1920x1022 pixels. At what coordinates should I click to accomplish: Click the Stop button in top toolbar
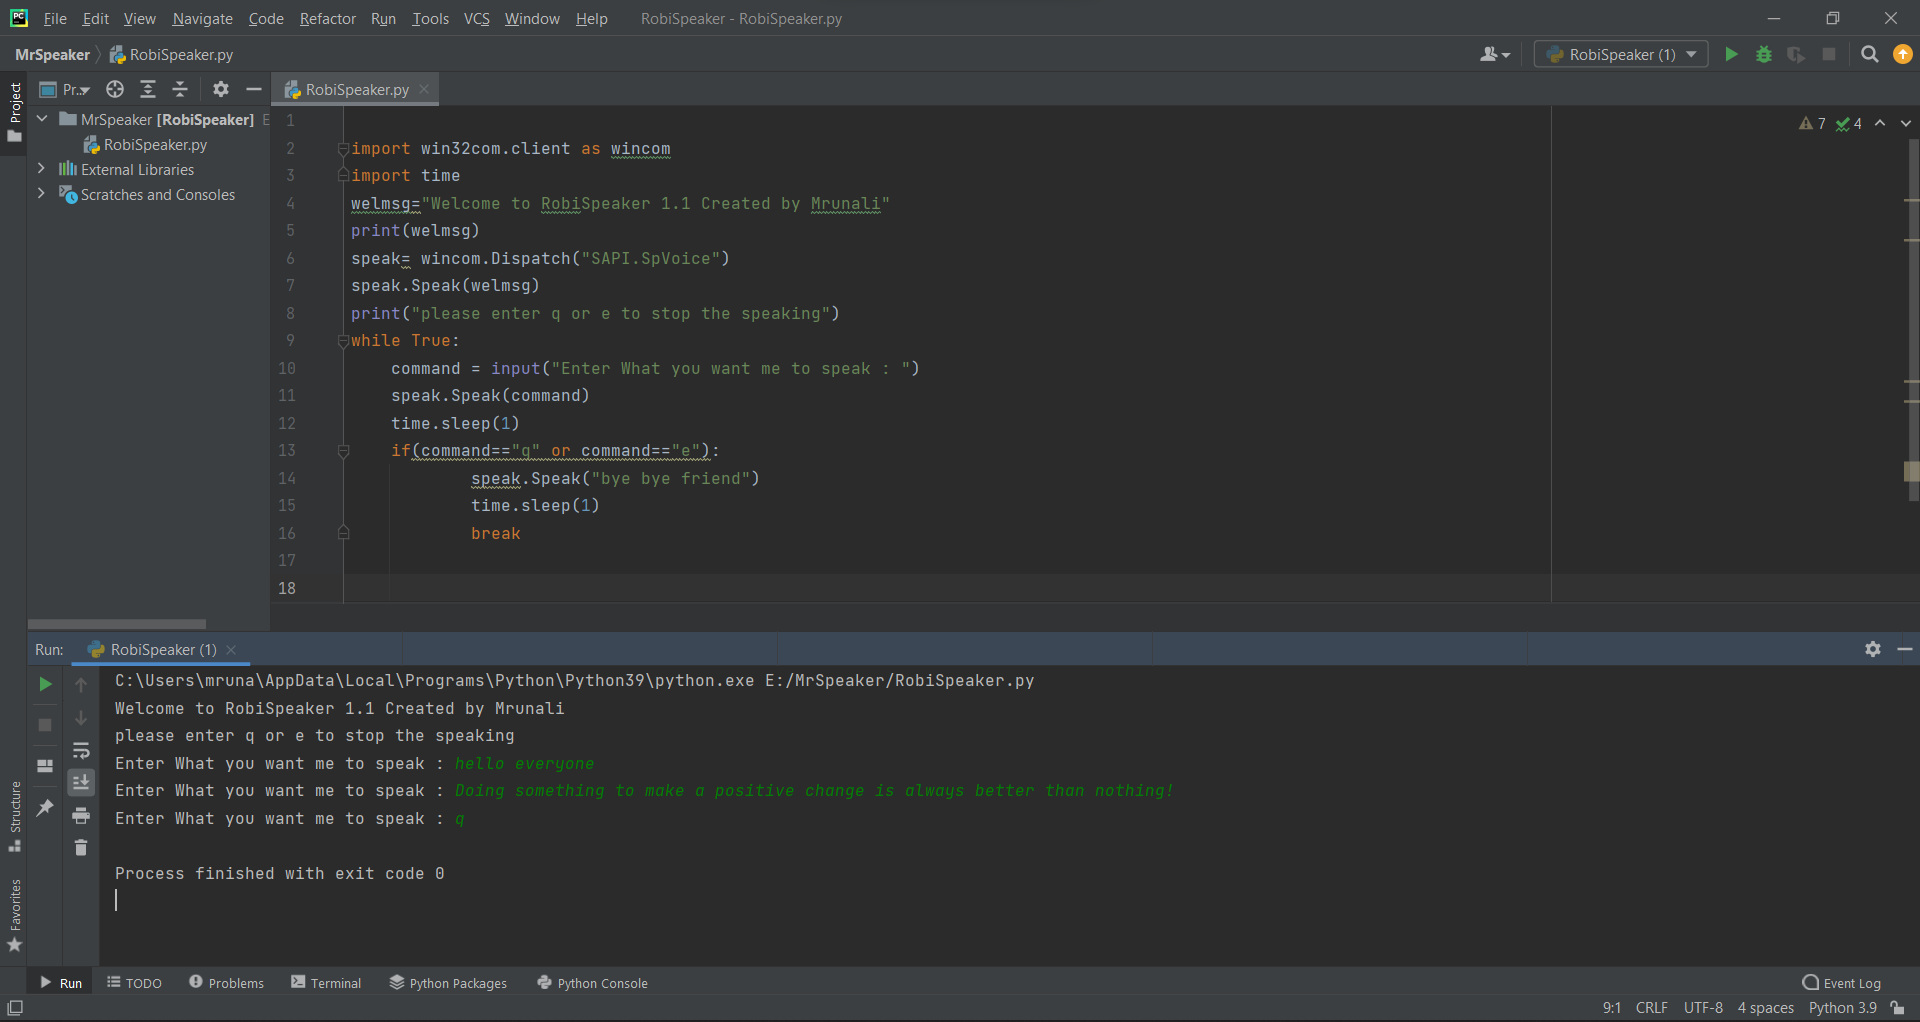(1829, 54)
